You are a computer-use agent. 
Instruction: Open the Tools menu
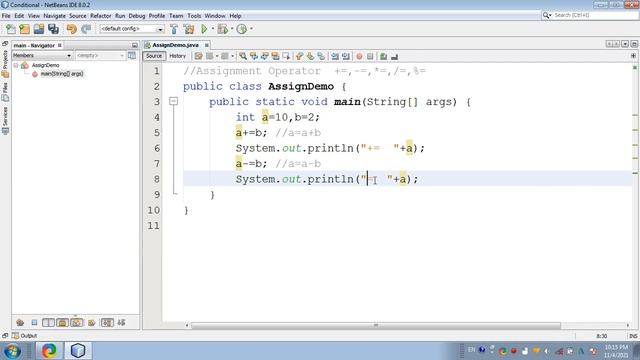point(194,16)
